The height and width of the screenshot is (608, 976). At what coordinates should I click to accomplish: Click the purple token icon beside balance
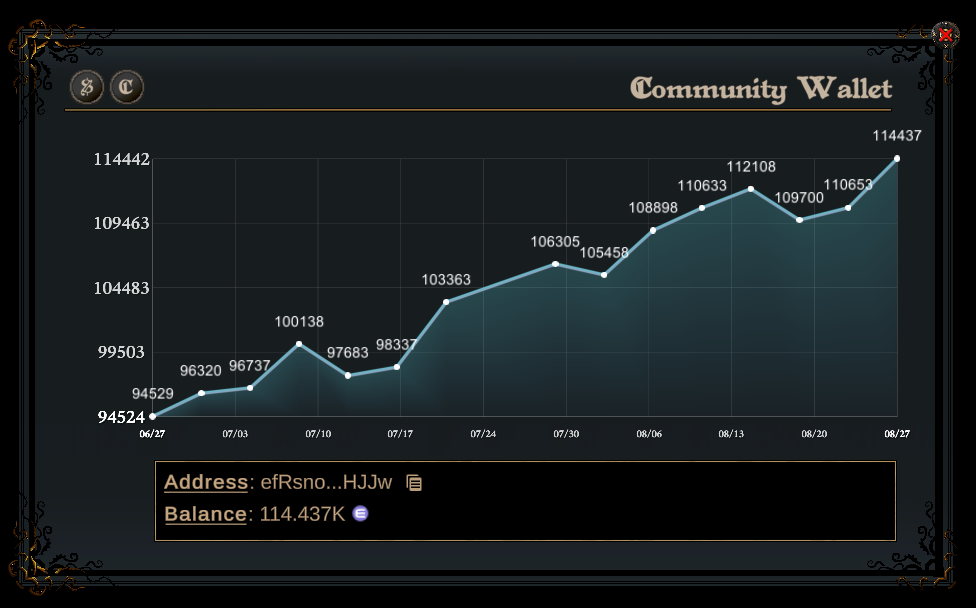tap(361, 513)
